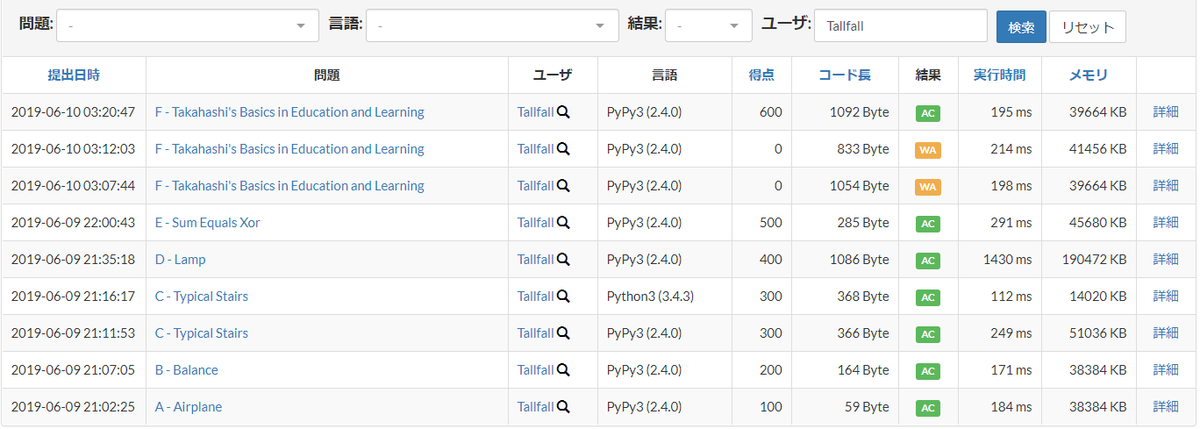
Task: Open Tallfall user link in 03:20:47 row
Action: click(x=535, y=112)
